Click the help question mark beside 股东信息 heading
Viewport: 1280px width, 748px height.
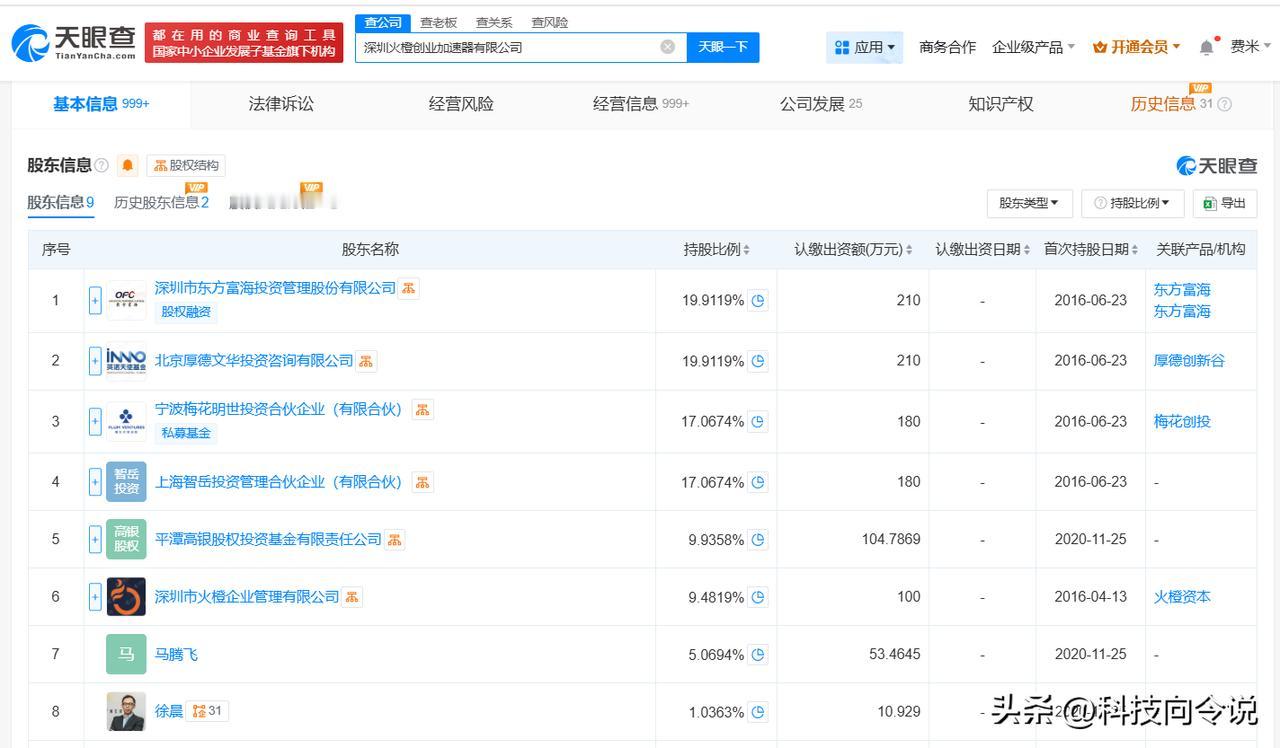pos(101,165)
